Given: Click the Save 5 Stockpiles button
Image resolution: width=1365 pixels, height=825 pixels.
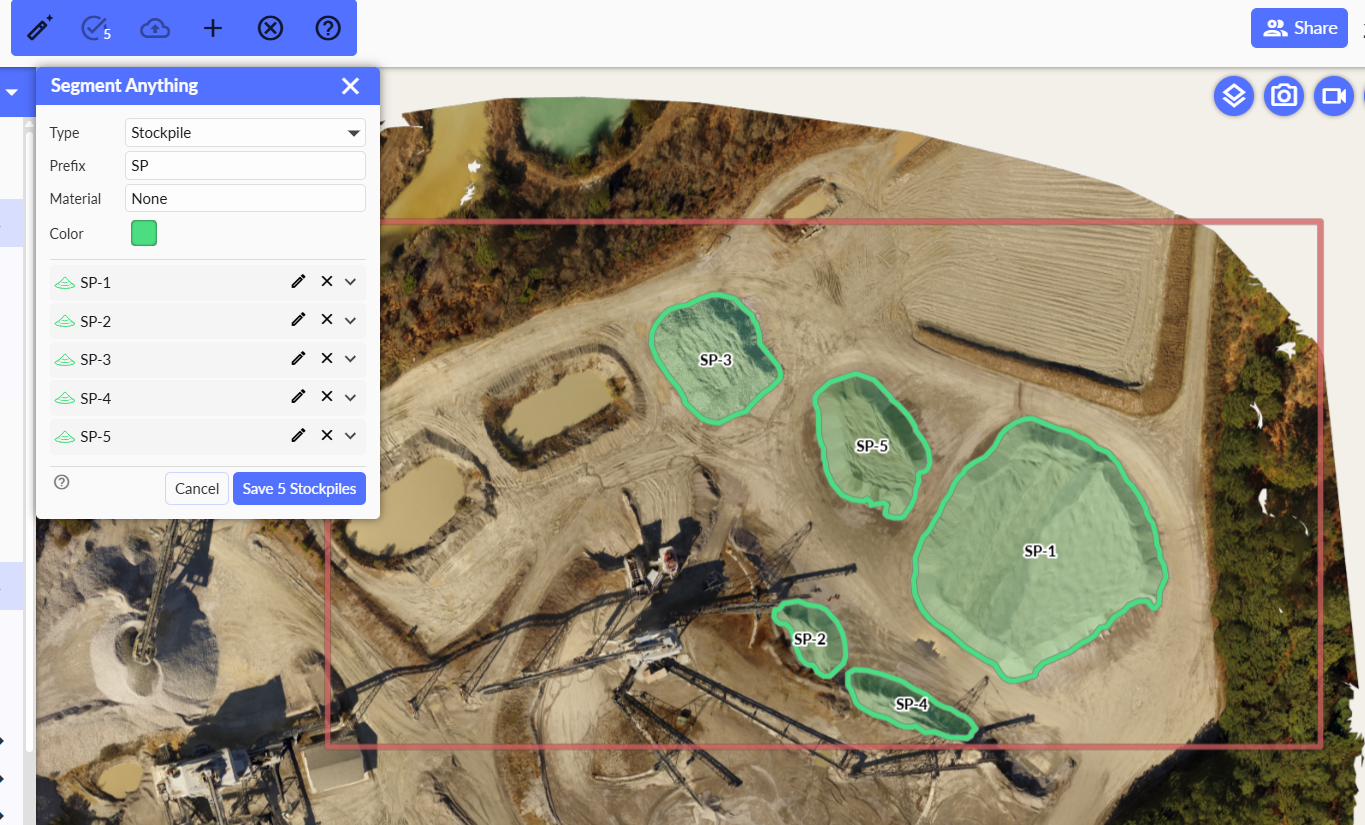Looking at the screenshot, I should click(299, 489).
